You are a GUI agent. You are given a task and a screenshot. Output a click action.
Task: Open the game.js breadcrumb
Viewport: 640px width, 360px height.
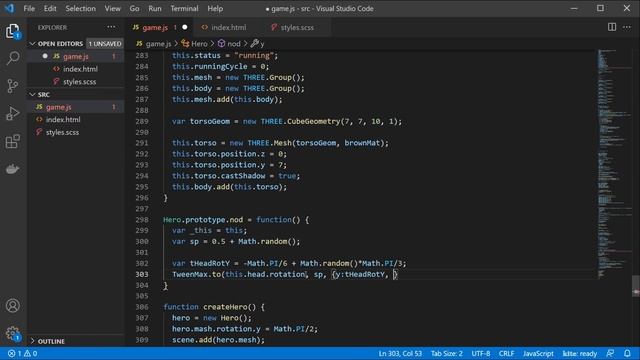pyautogui.click(x=154, y=43)
